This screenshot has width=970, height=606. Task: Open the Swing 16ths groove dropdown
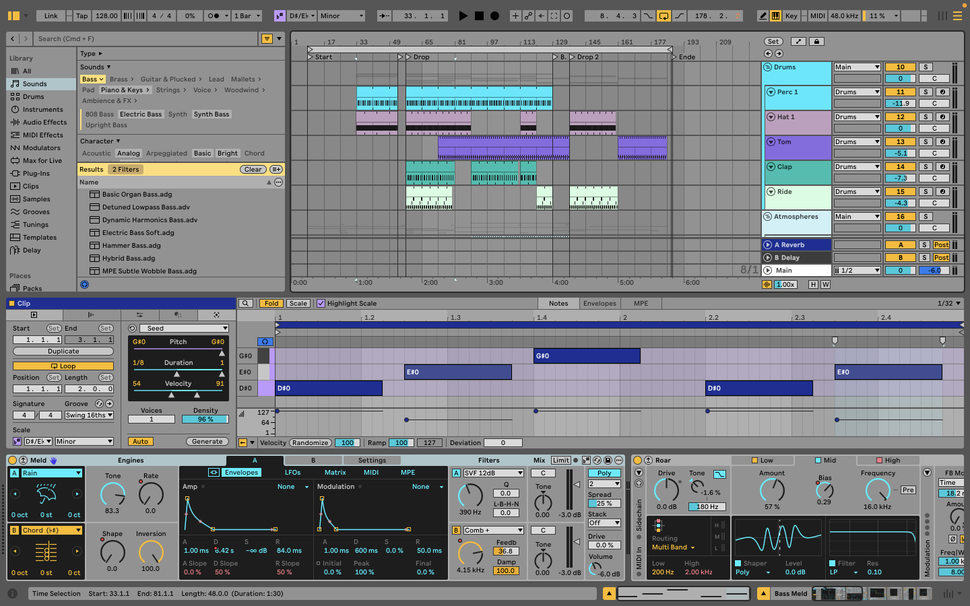89,415
